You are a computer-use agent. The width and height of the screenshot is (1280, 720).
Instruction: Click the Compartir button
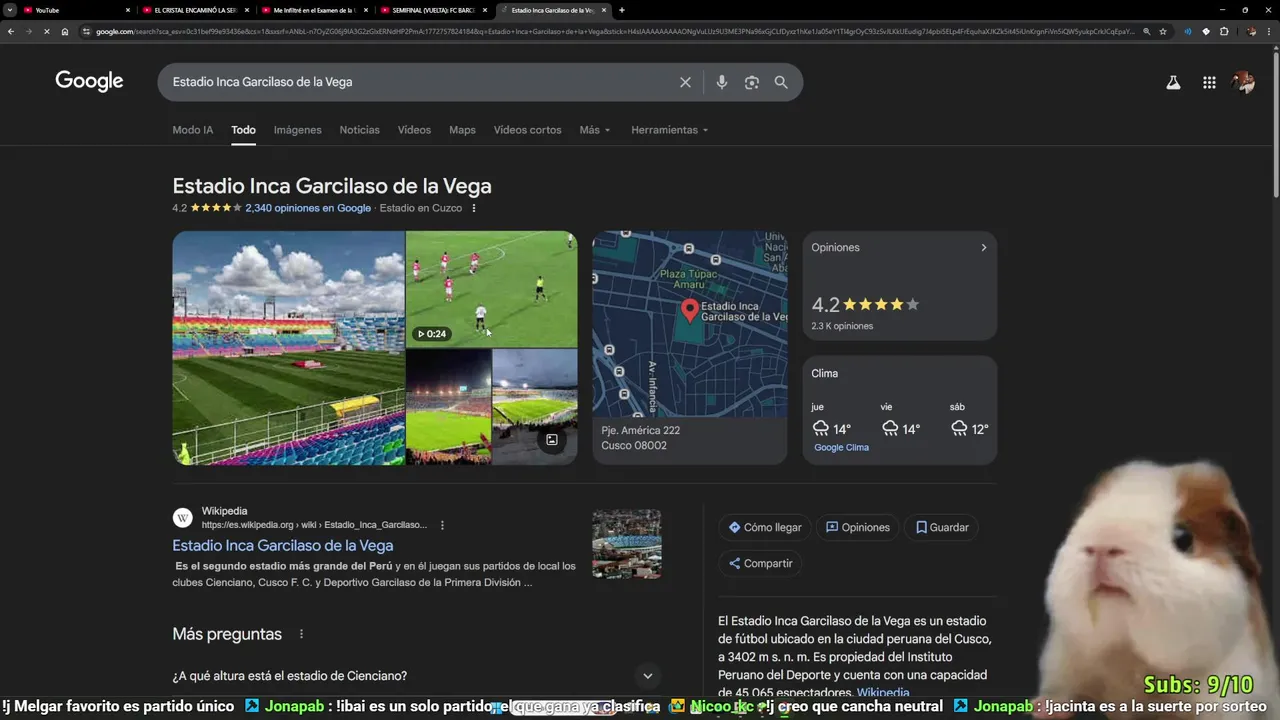(760, 563)
